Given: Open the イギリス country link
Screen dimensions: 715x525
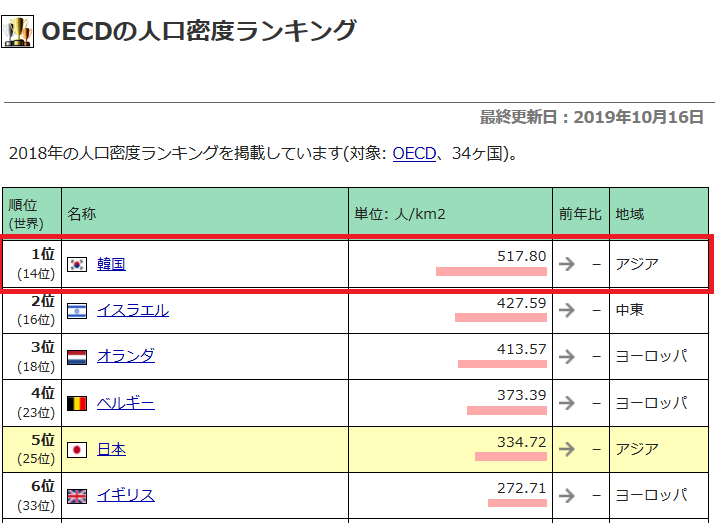Looking at the screenshot, I should [x=126, y=496].
